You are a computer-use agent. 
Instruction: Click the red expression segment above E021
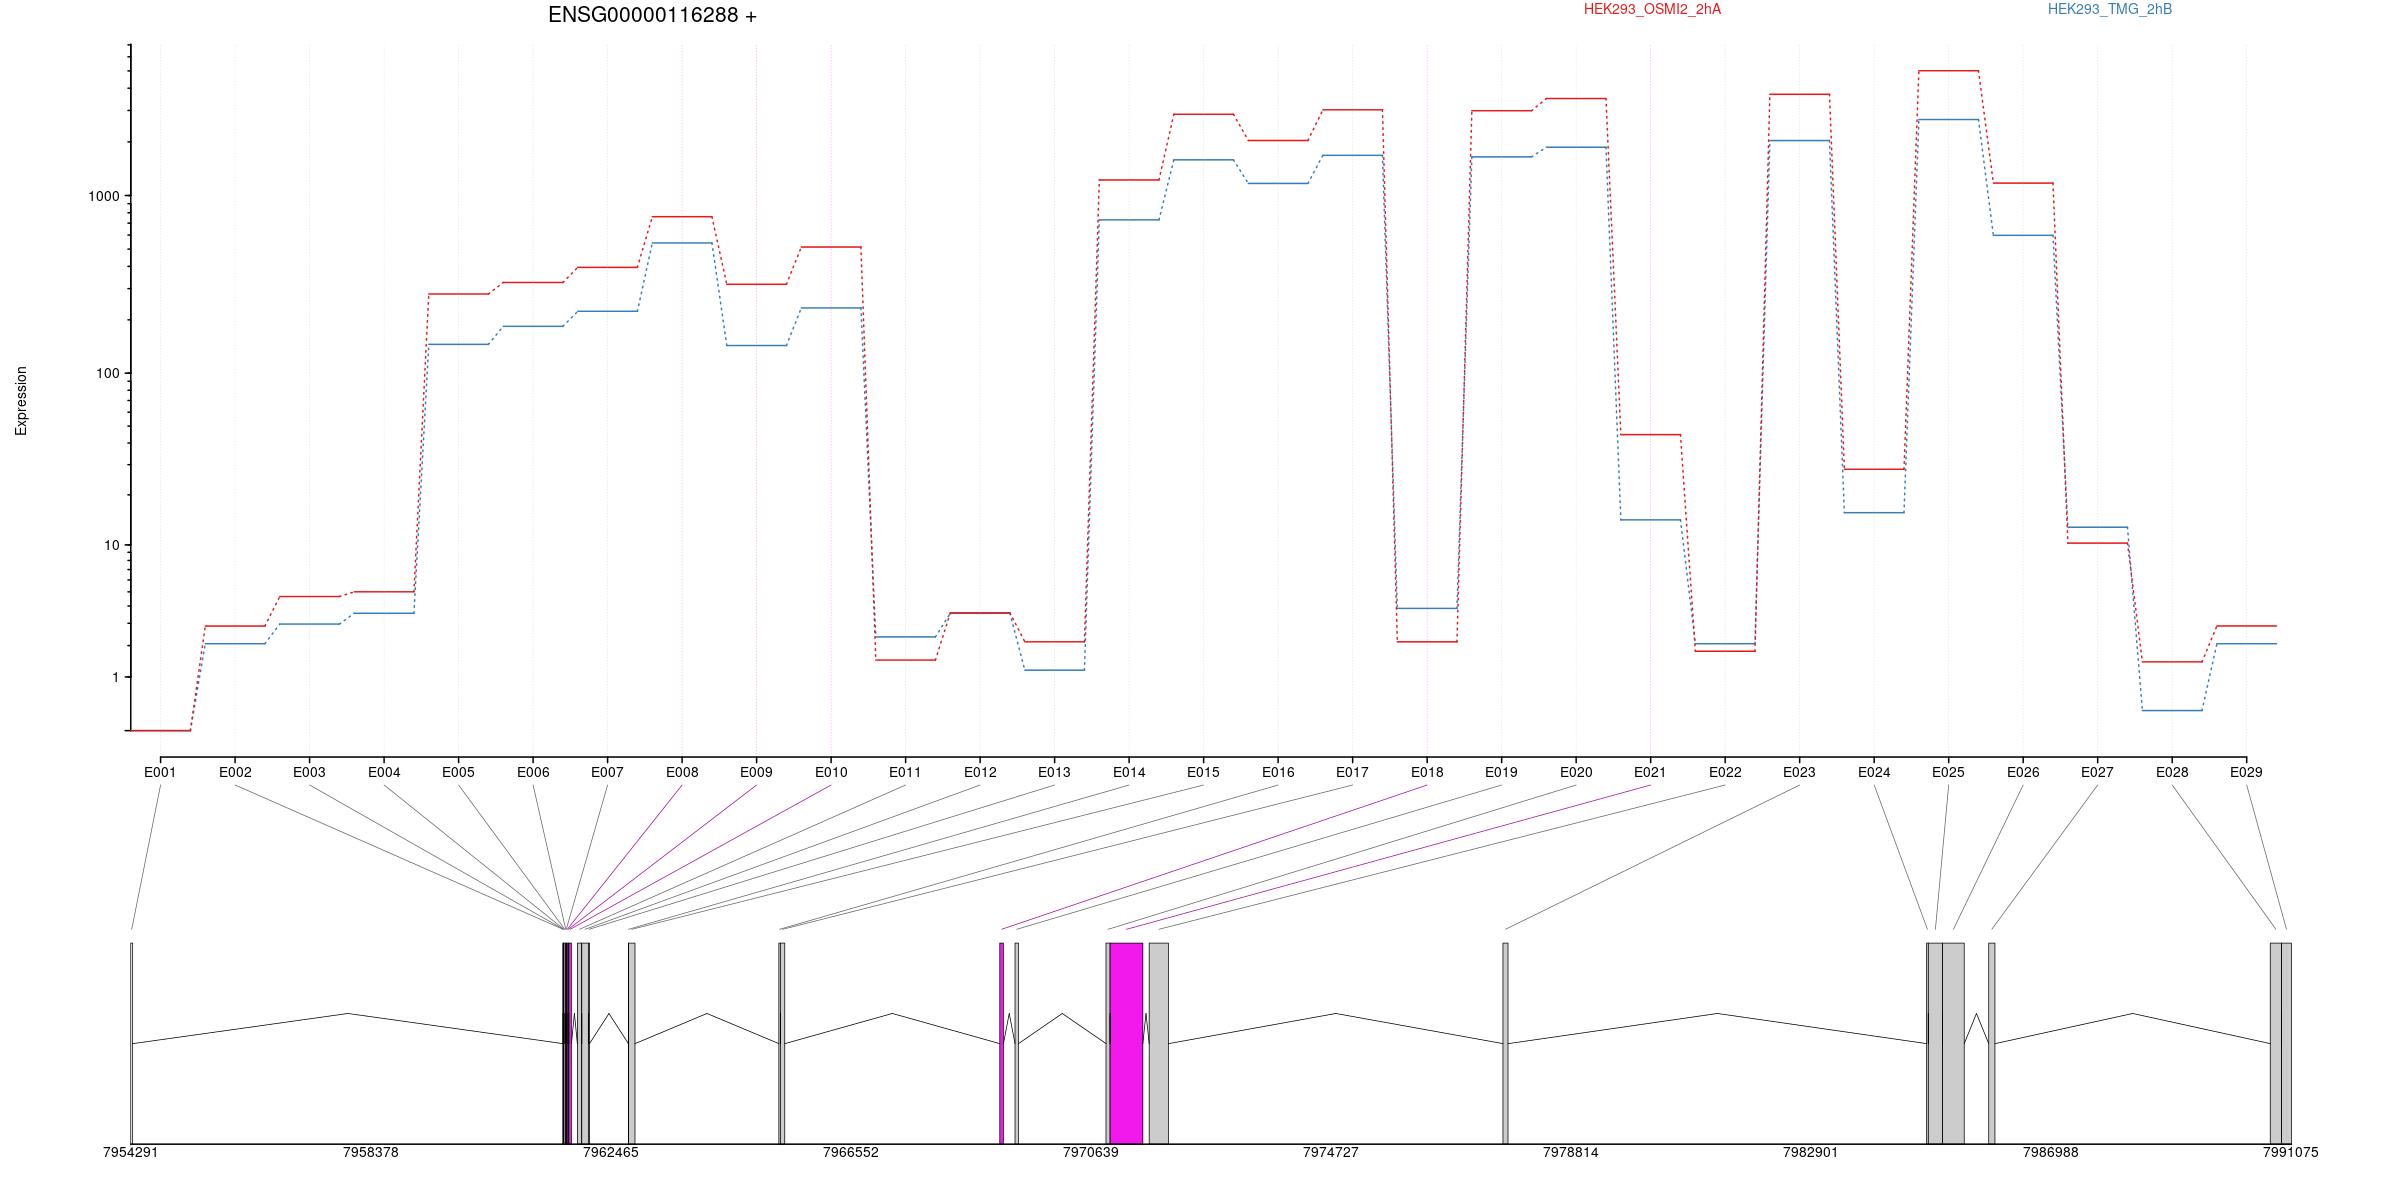pos(1650,435)
